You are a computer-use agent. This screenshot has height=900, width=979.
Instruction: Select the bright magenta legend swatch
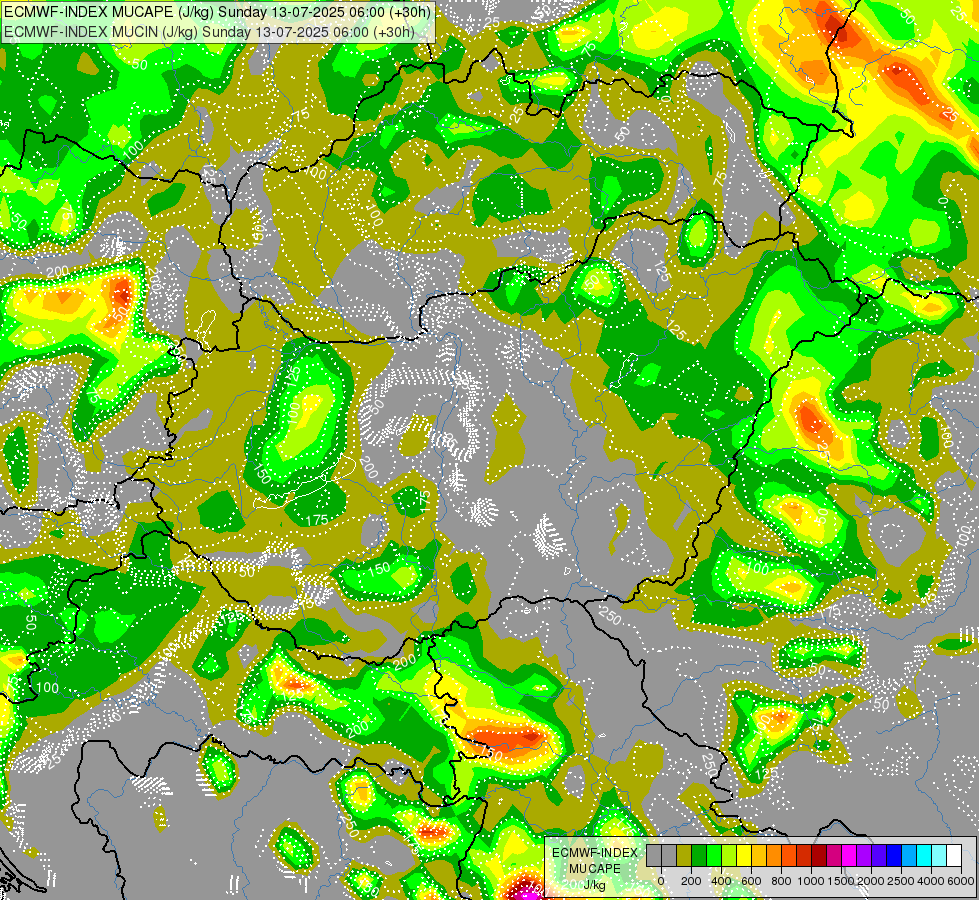click(x=850, y=855)
